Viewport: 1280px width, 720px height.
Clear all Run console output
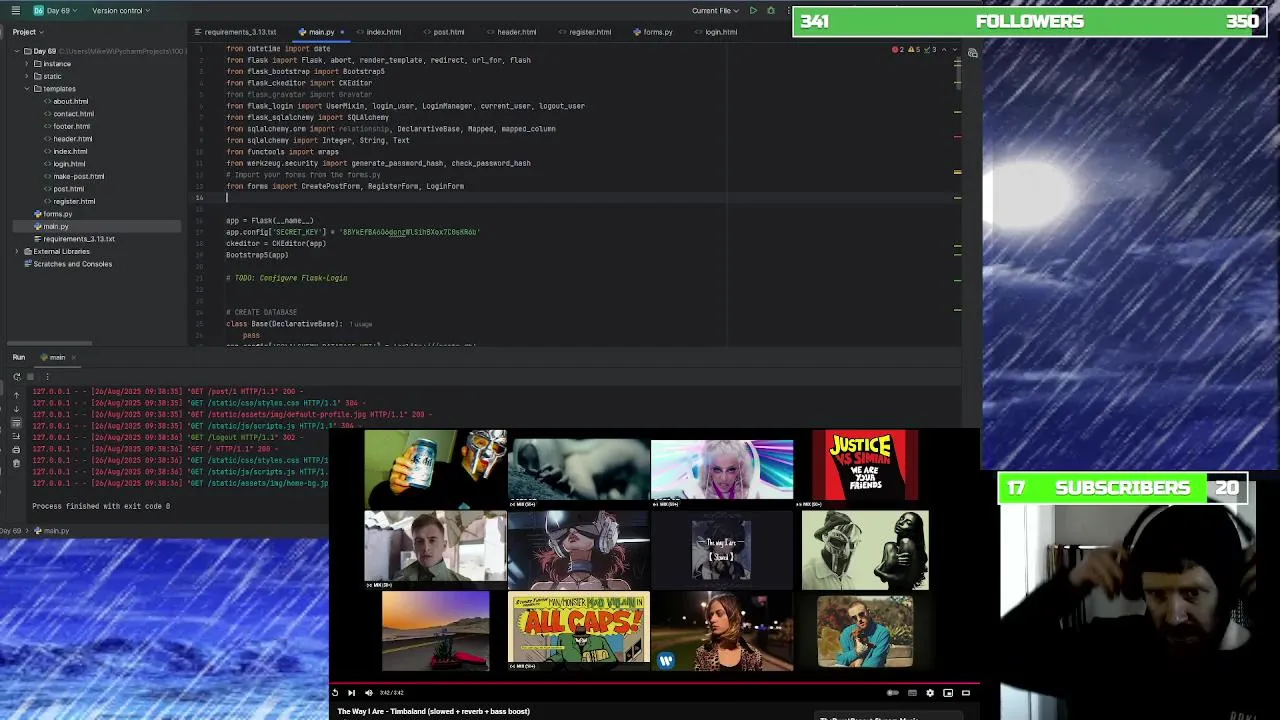16,464
